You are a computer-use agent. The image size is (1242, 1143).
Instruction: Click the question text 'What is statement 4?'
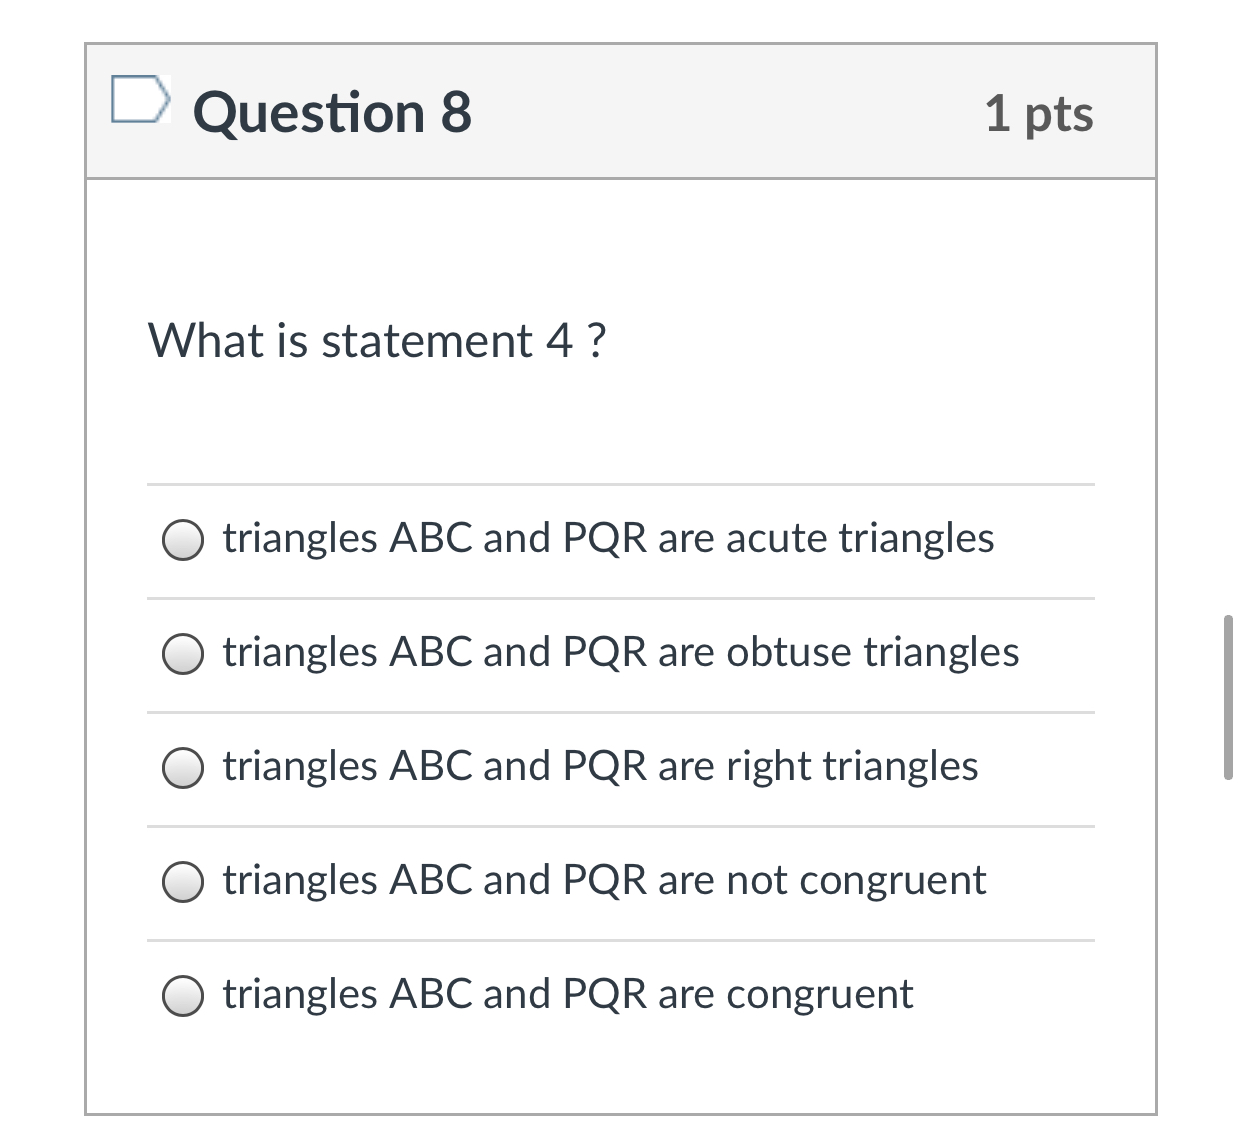coord(378,340)
